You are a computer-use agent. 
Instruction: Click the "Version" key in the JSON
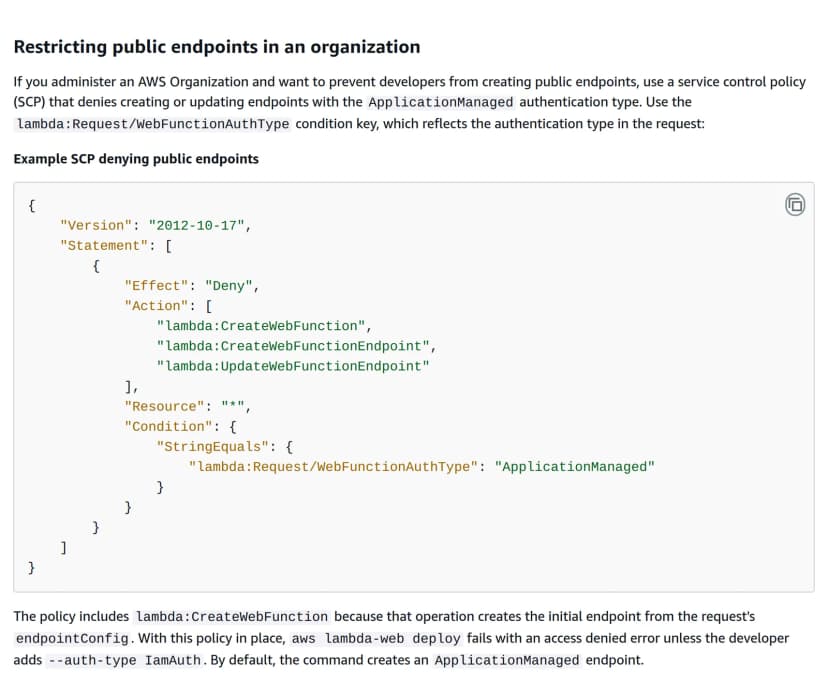[x=96, y=226]
